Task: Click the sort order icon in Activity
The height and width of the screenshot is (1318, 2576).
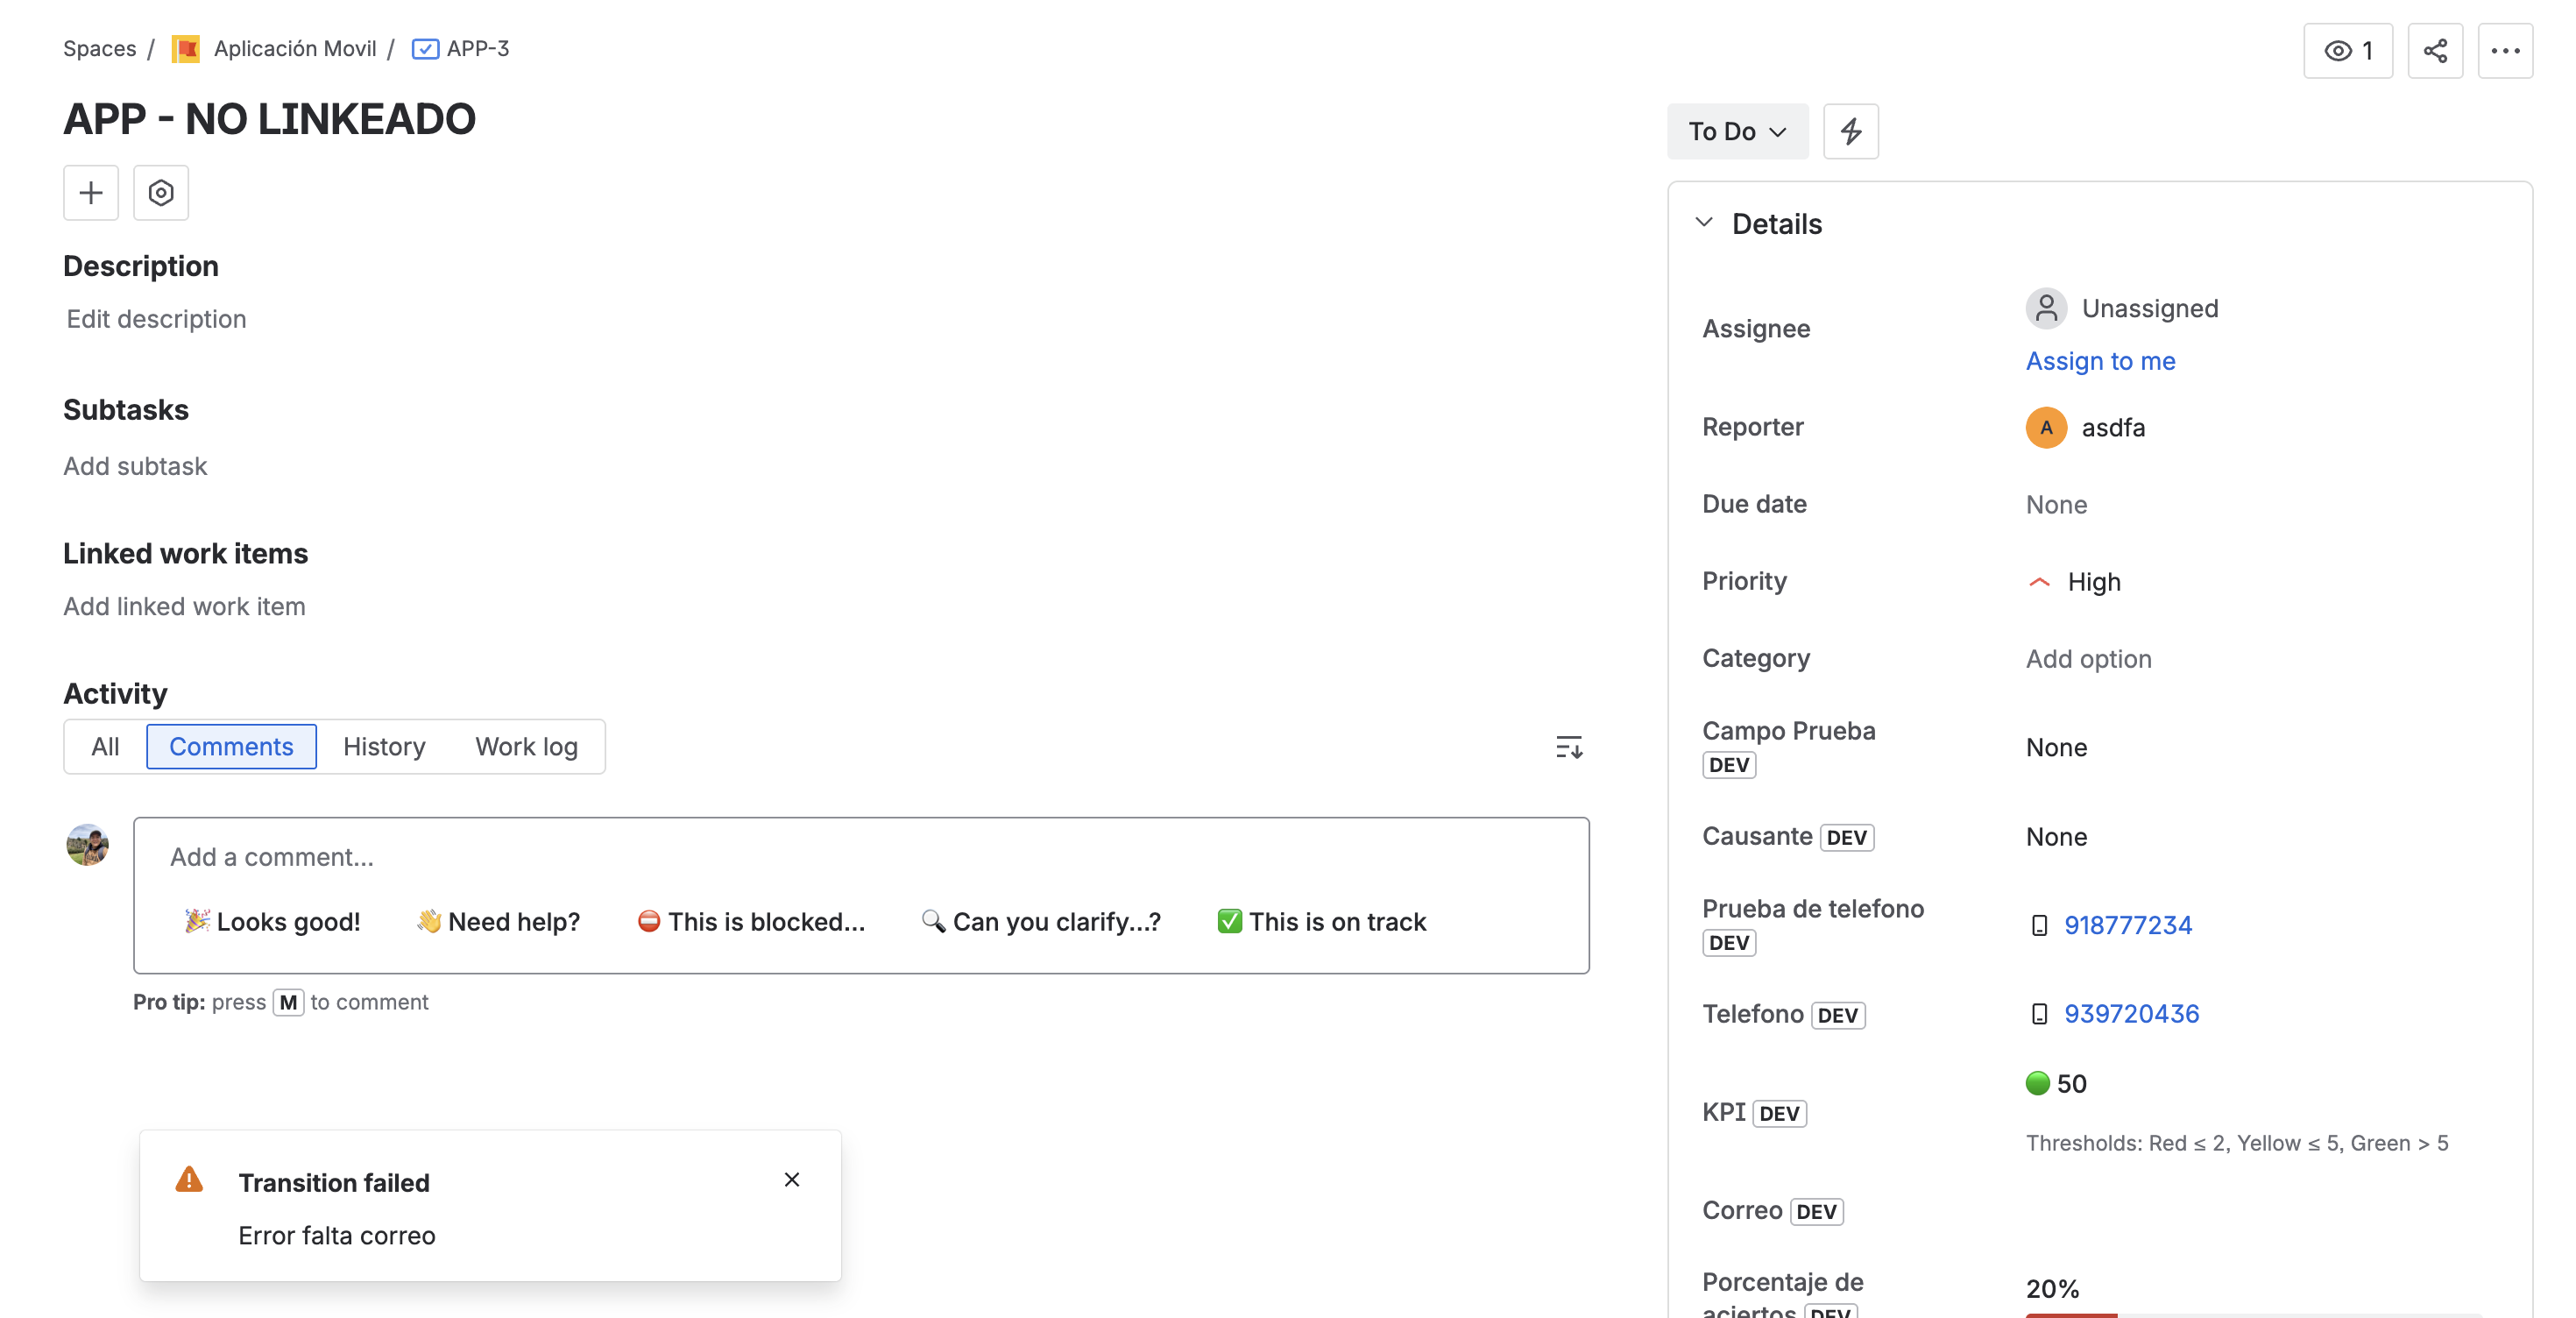Action: 1568,747
